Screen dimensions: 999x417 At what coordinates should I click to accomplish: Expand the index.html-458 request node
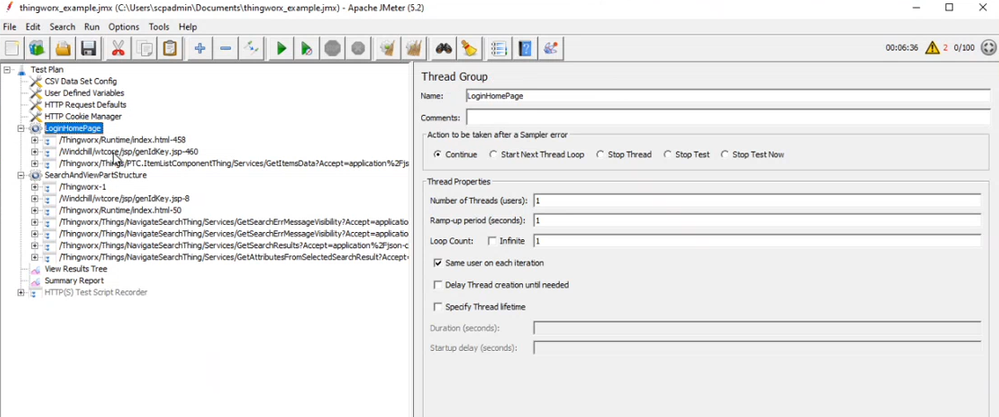(34, 139)
